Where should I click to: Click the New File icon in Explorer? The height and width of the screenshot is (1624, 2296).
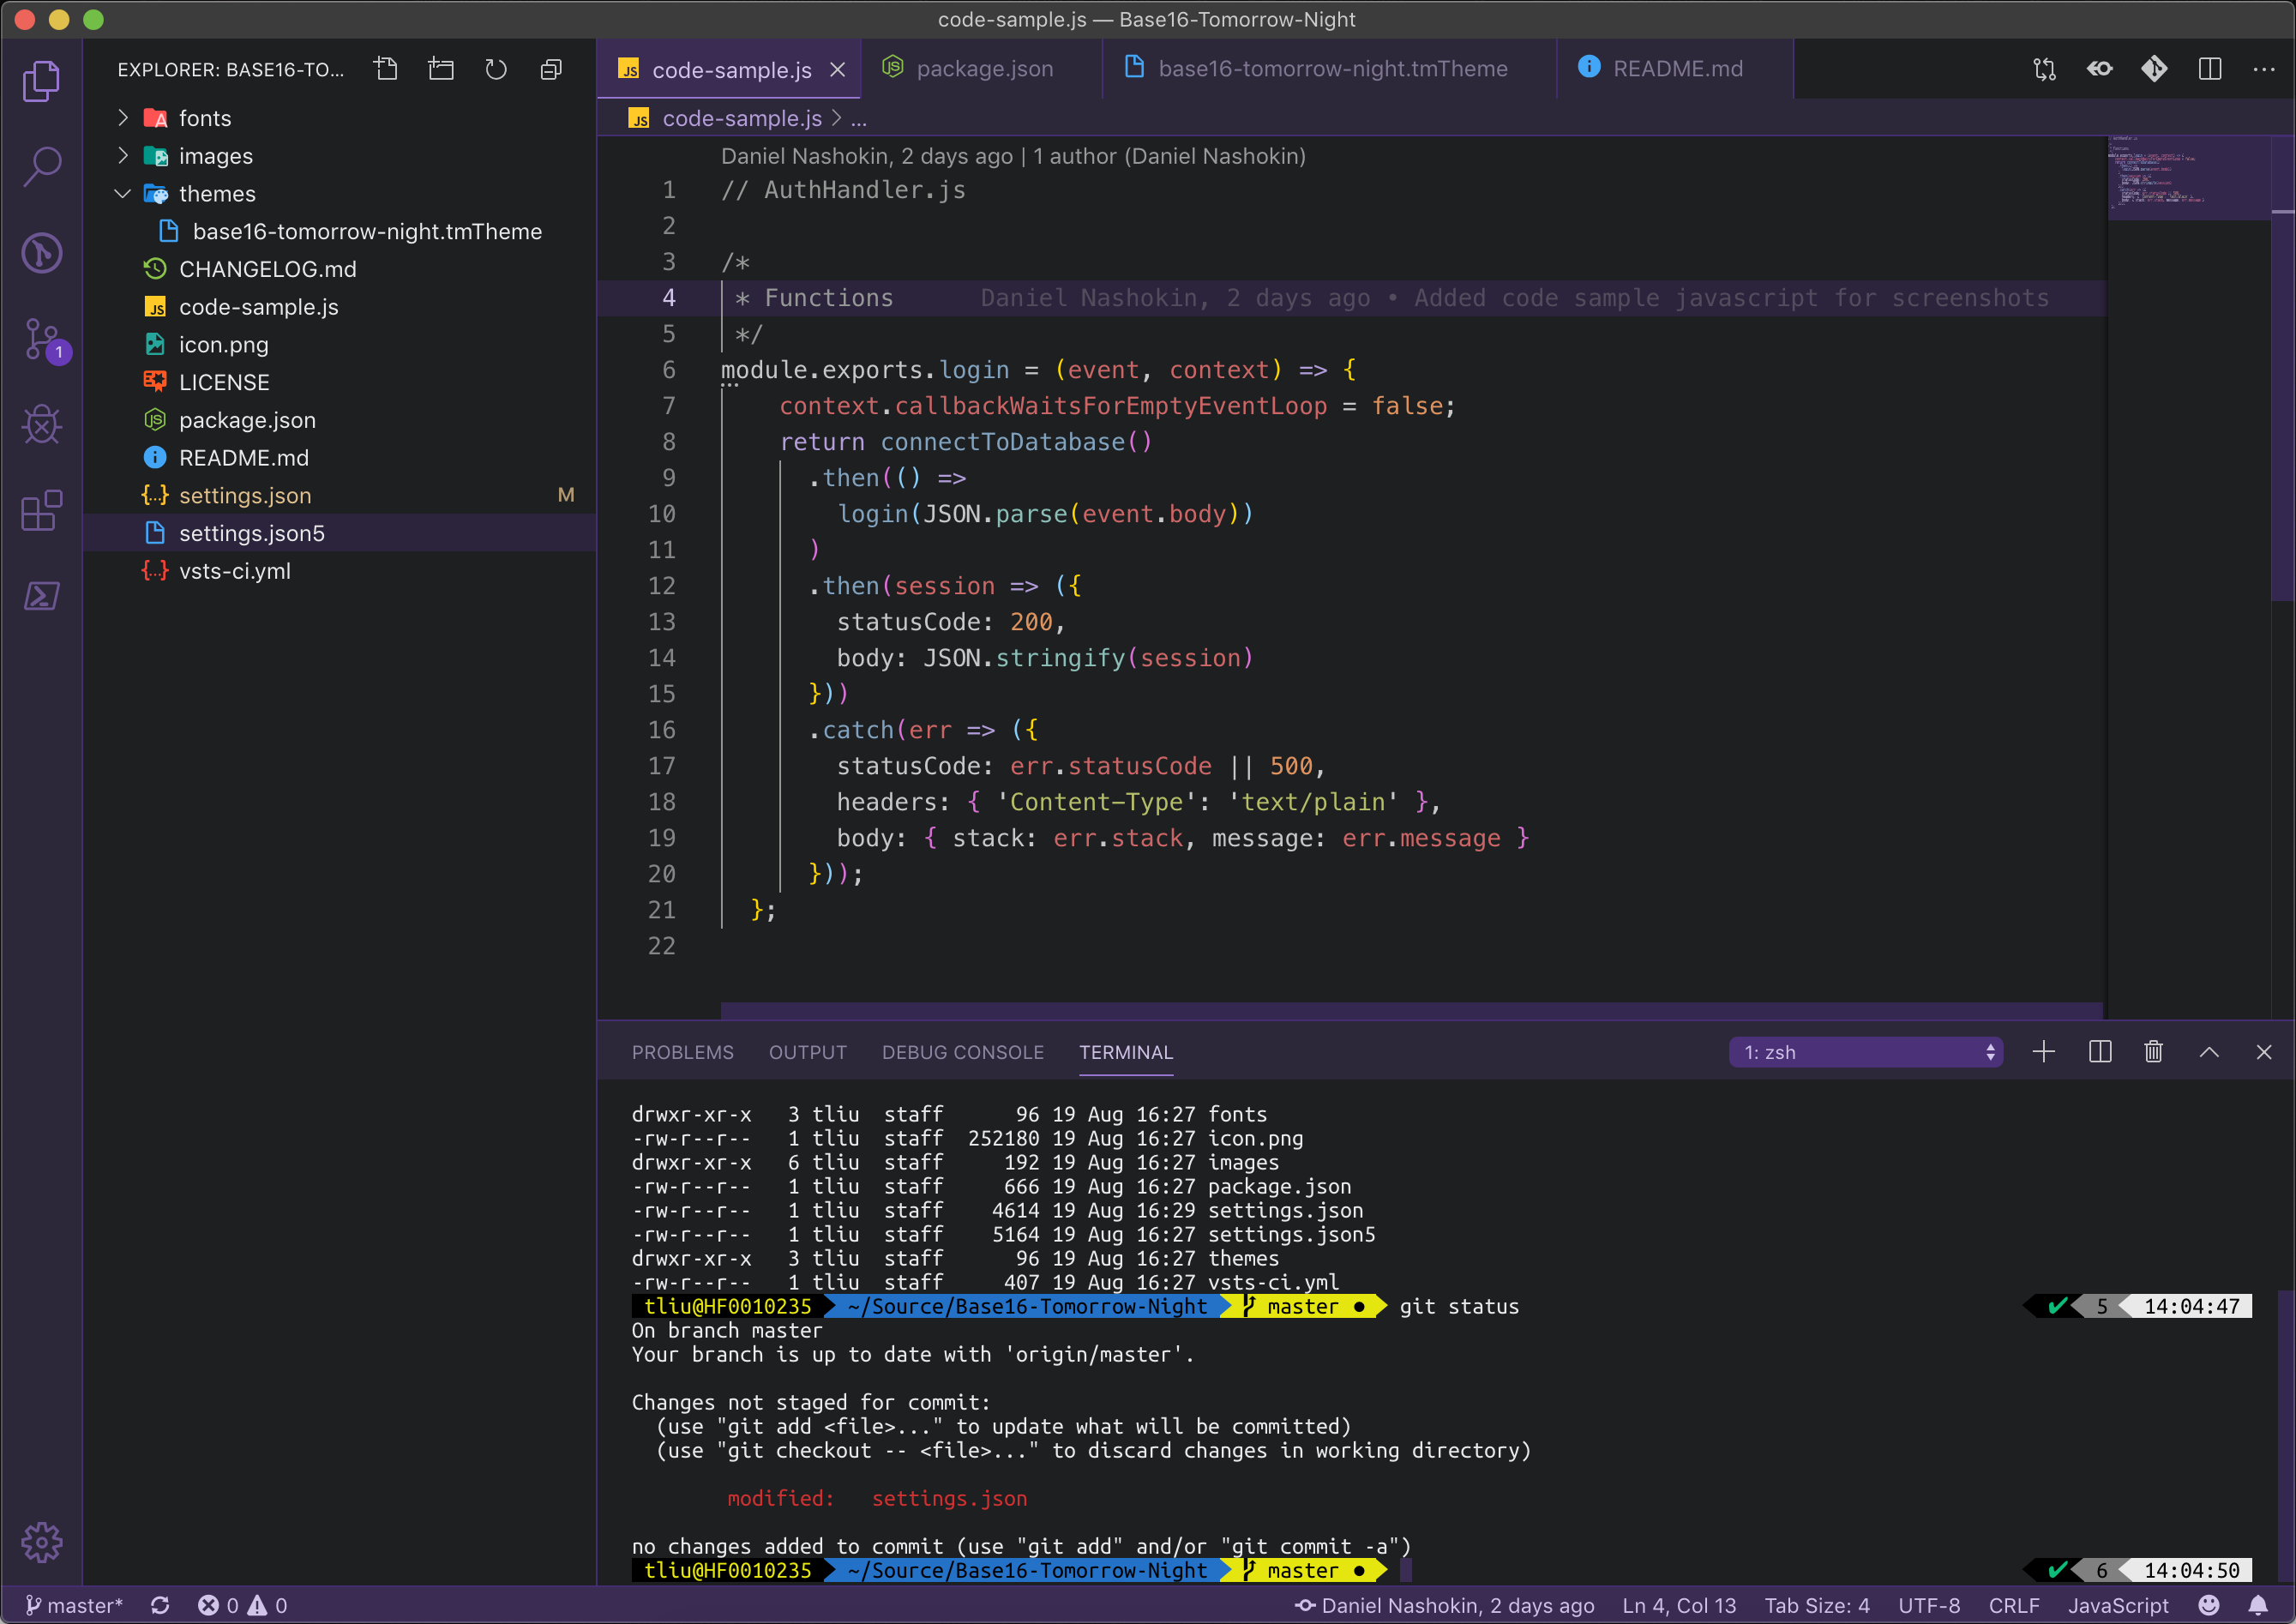pyautogui.click(x=386, y=69)
